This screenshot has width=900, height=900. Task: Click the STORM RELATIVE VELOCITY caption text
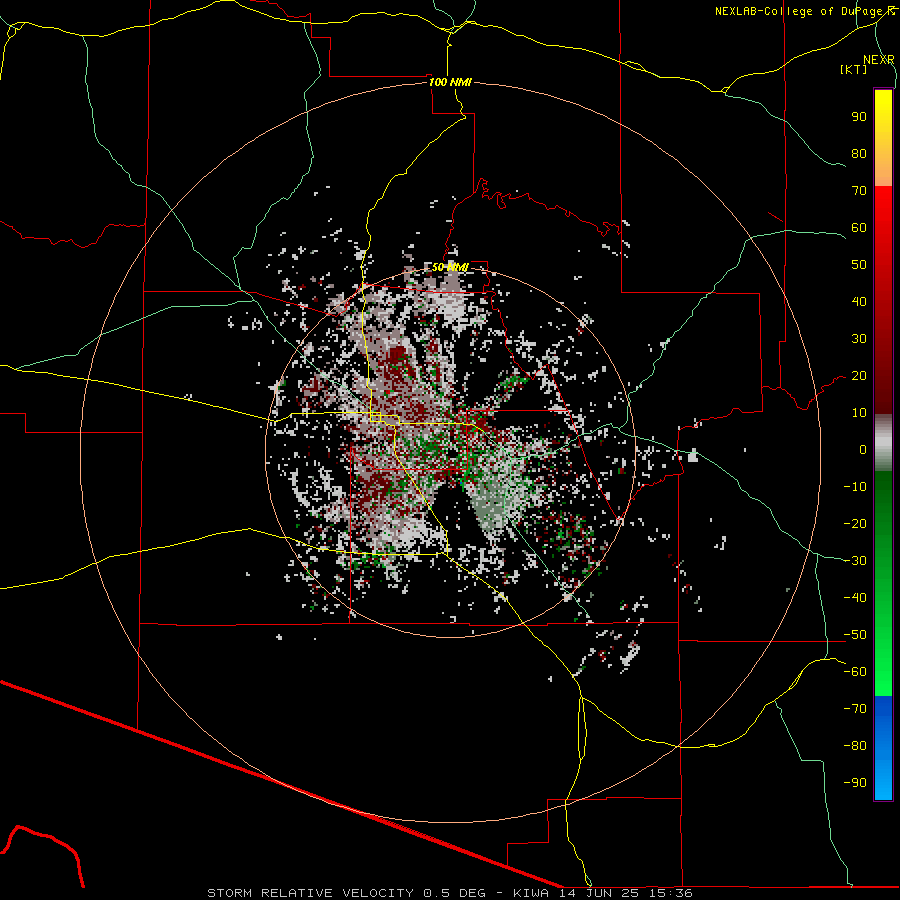tap(311, 893)
